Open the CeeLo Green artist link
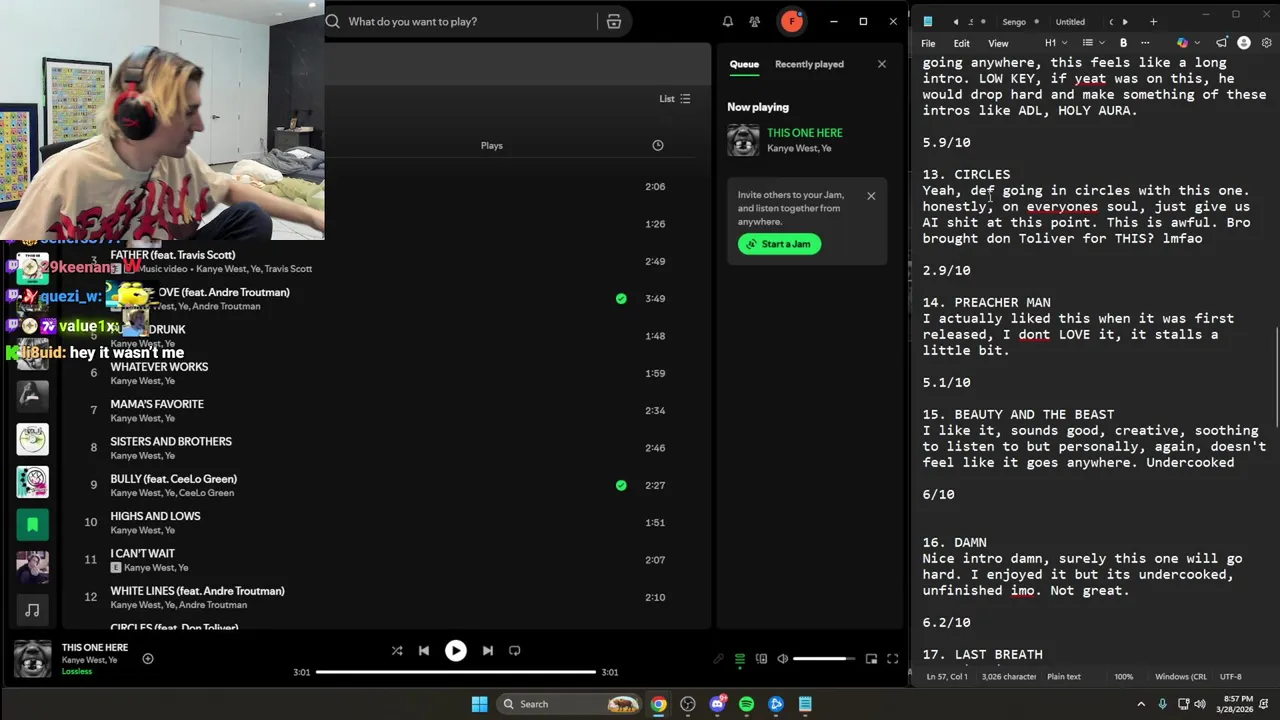The image size is (1280, 720). 206,493
